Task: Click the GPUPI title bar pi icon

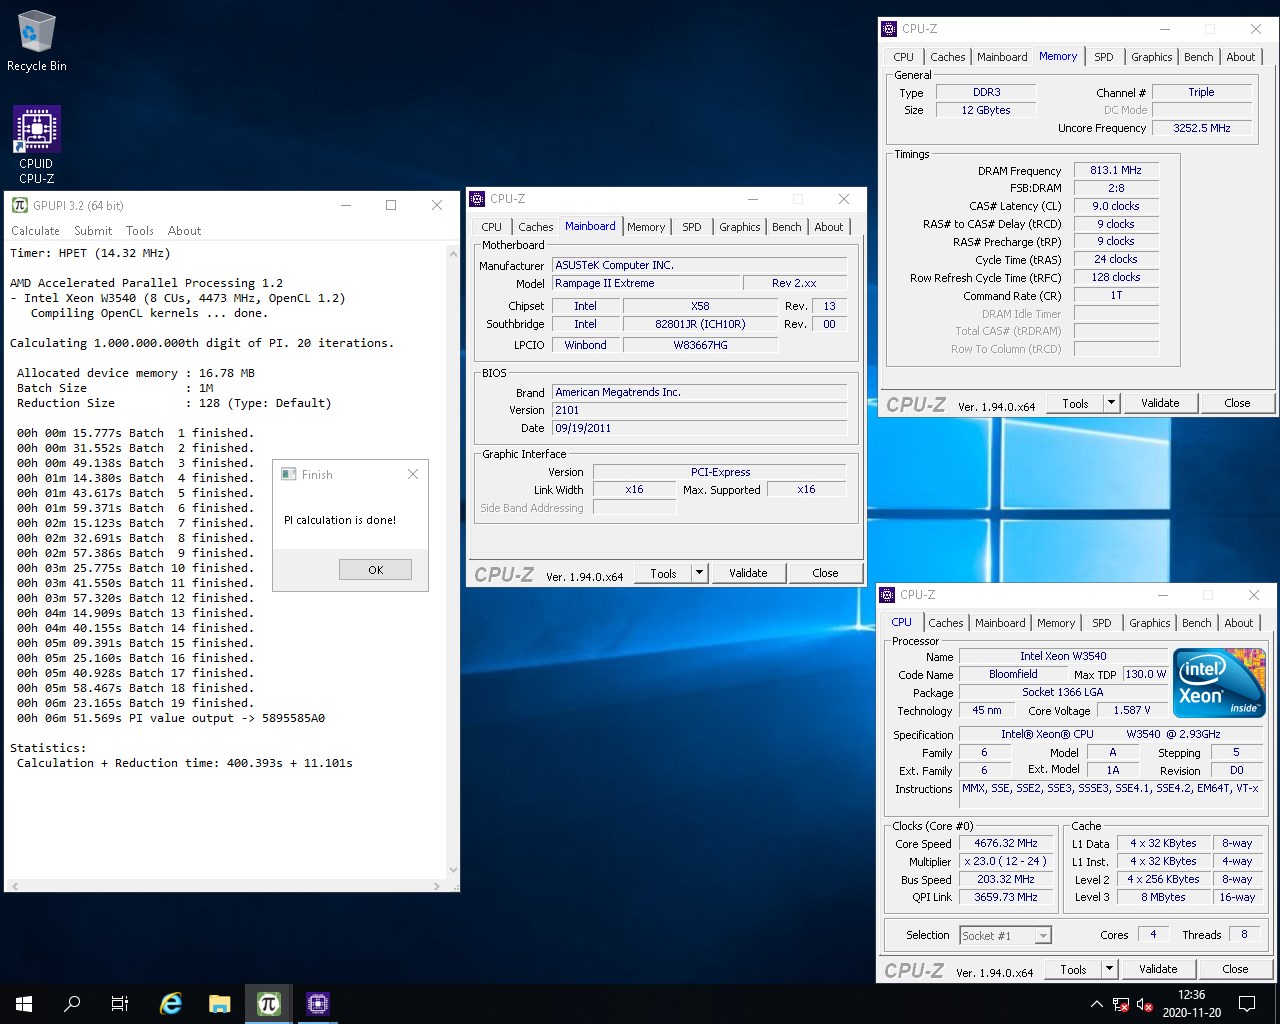Action: pos(19,205)
